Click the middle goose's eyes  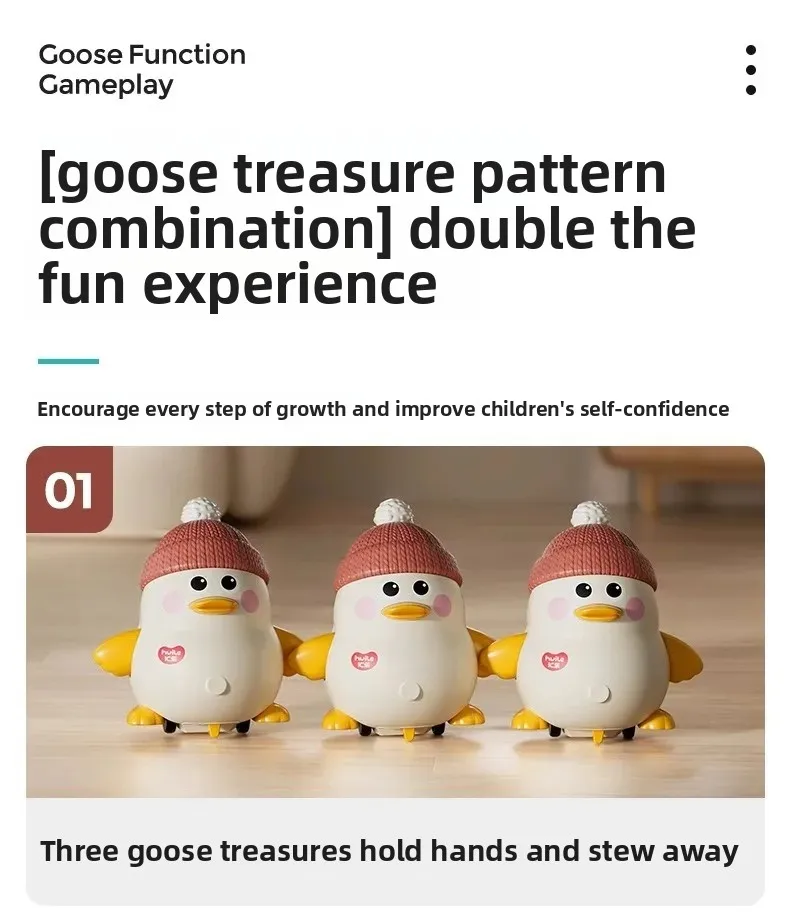point(406,587)
